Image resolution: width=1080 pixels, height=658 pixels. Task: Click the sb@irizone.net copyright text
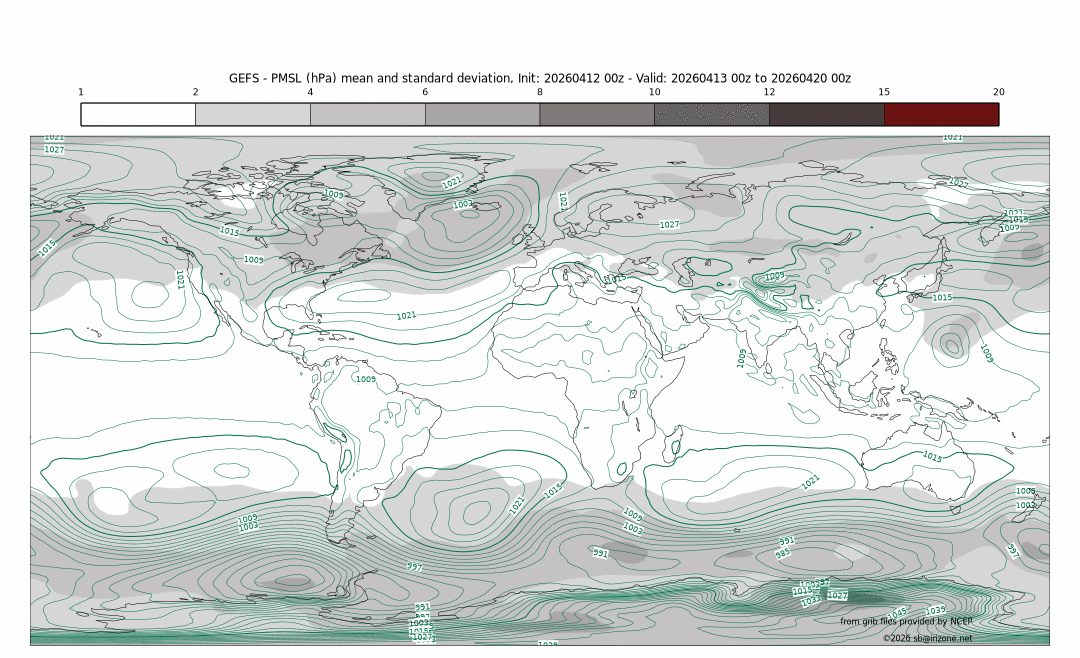(926, 638)
